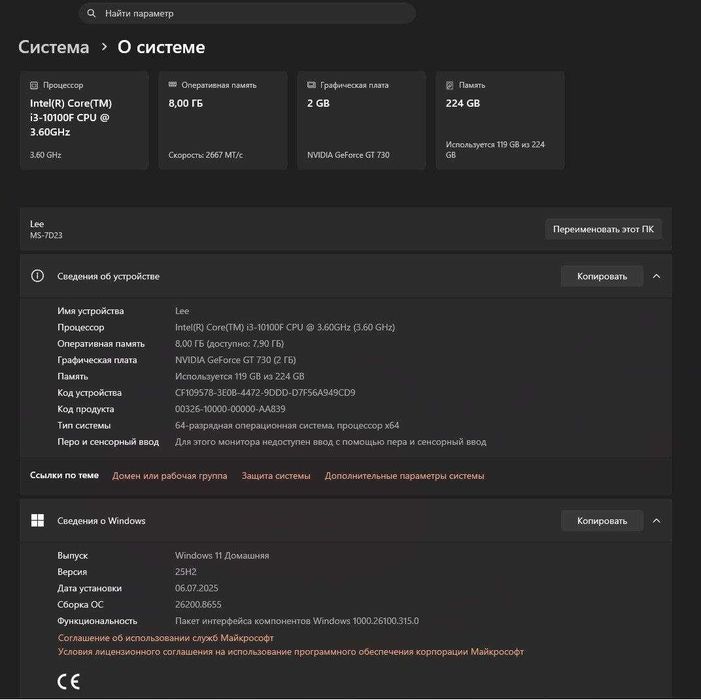Viewport: 701px width, 700px height.
Task: Click 3.60 GHz caption in processor card
Action: 46,155
